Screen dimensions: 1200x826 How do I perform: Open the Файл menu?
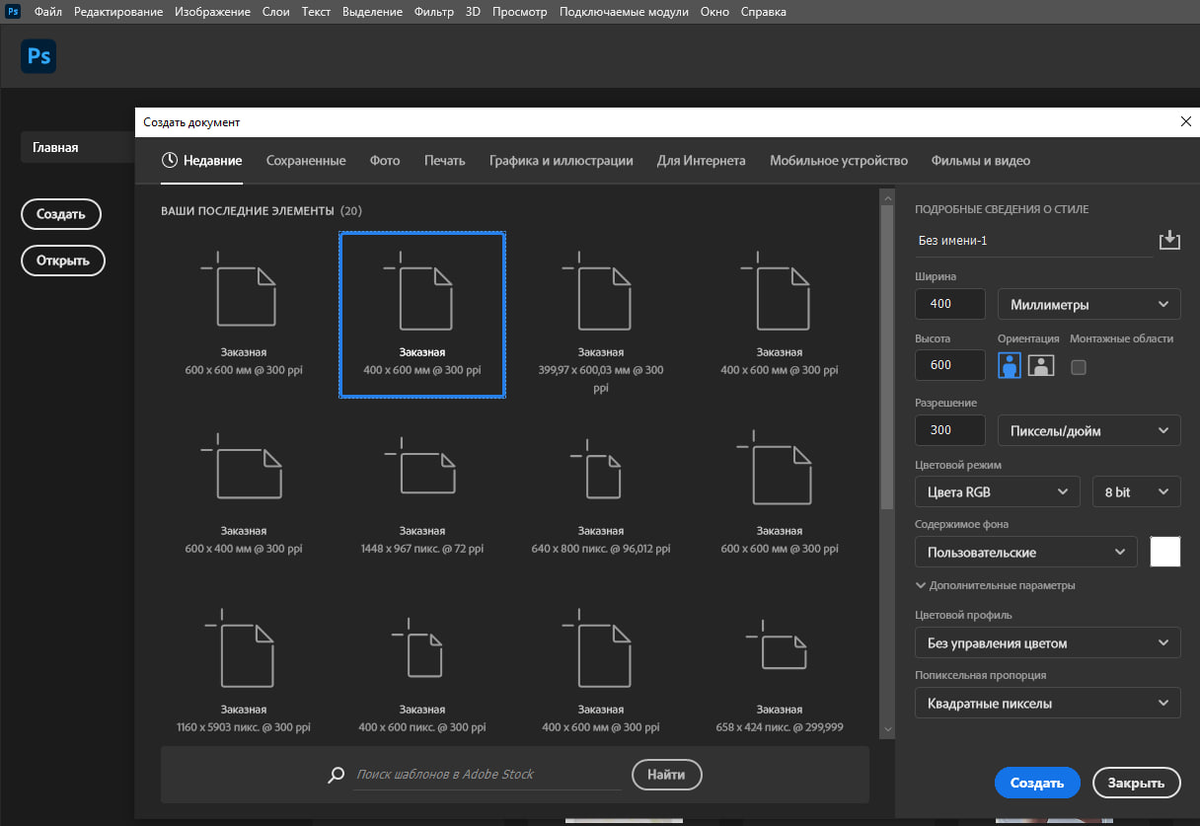click(x=48, y=12)
